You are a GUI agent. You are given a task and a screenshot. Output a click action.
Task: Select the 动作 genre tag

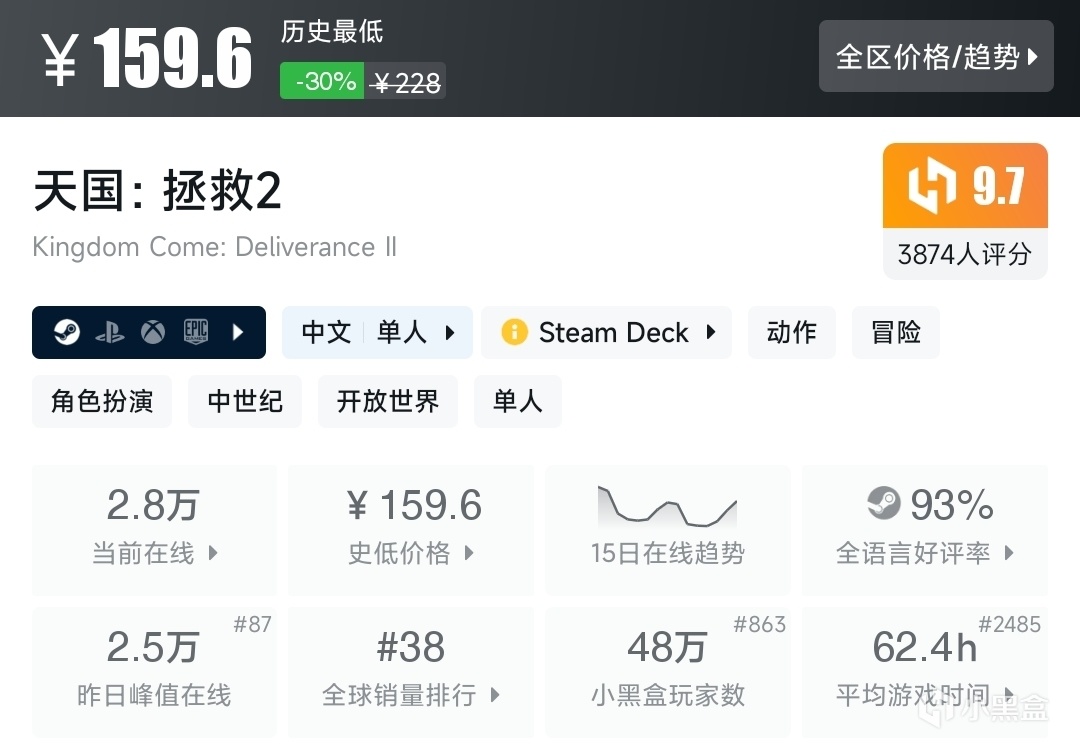(791, 332)
